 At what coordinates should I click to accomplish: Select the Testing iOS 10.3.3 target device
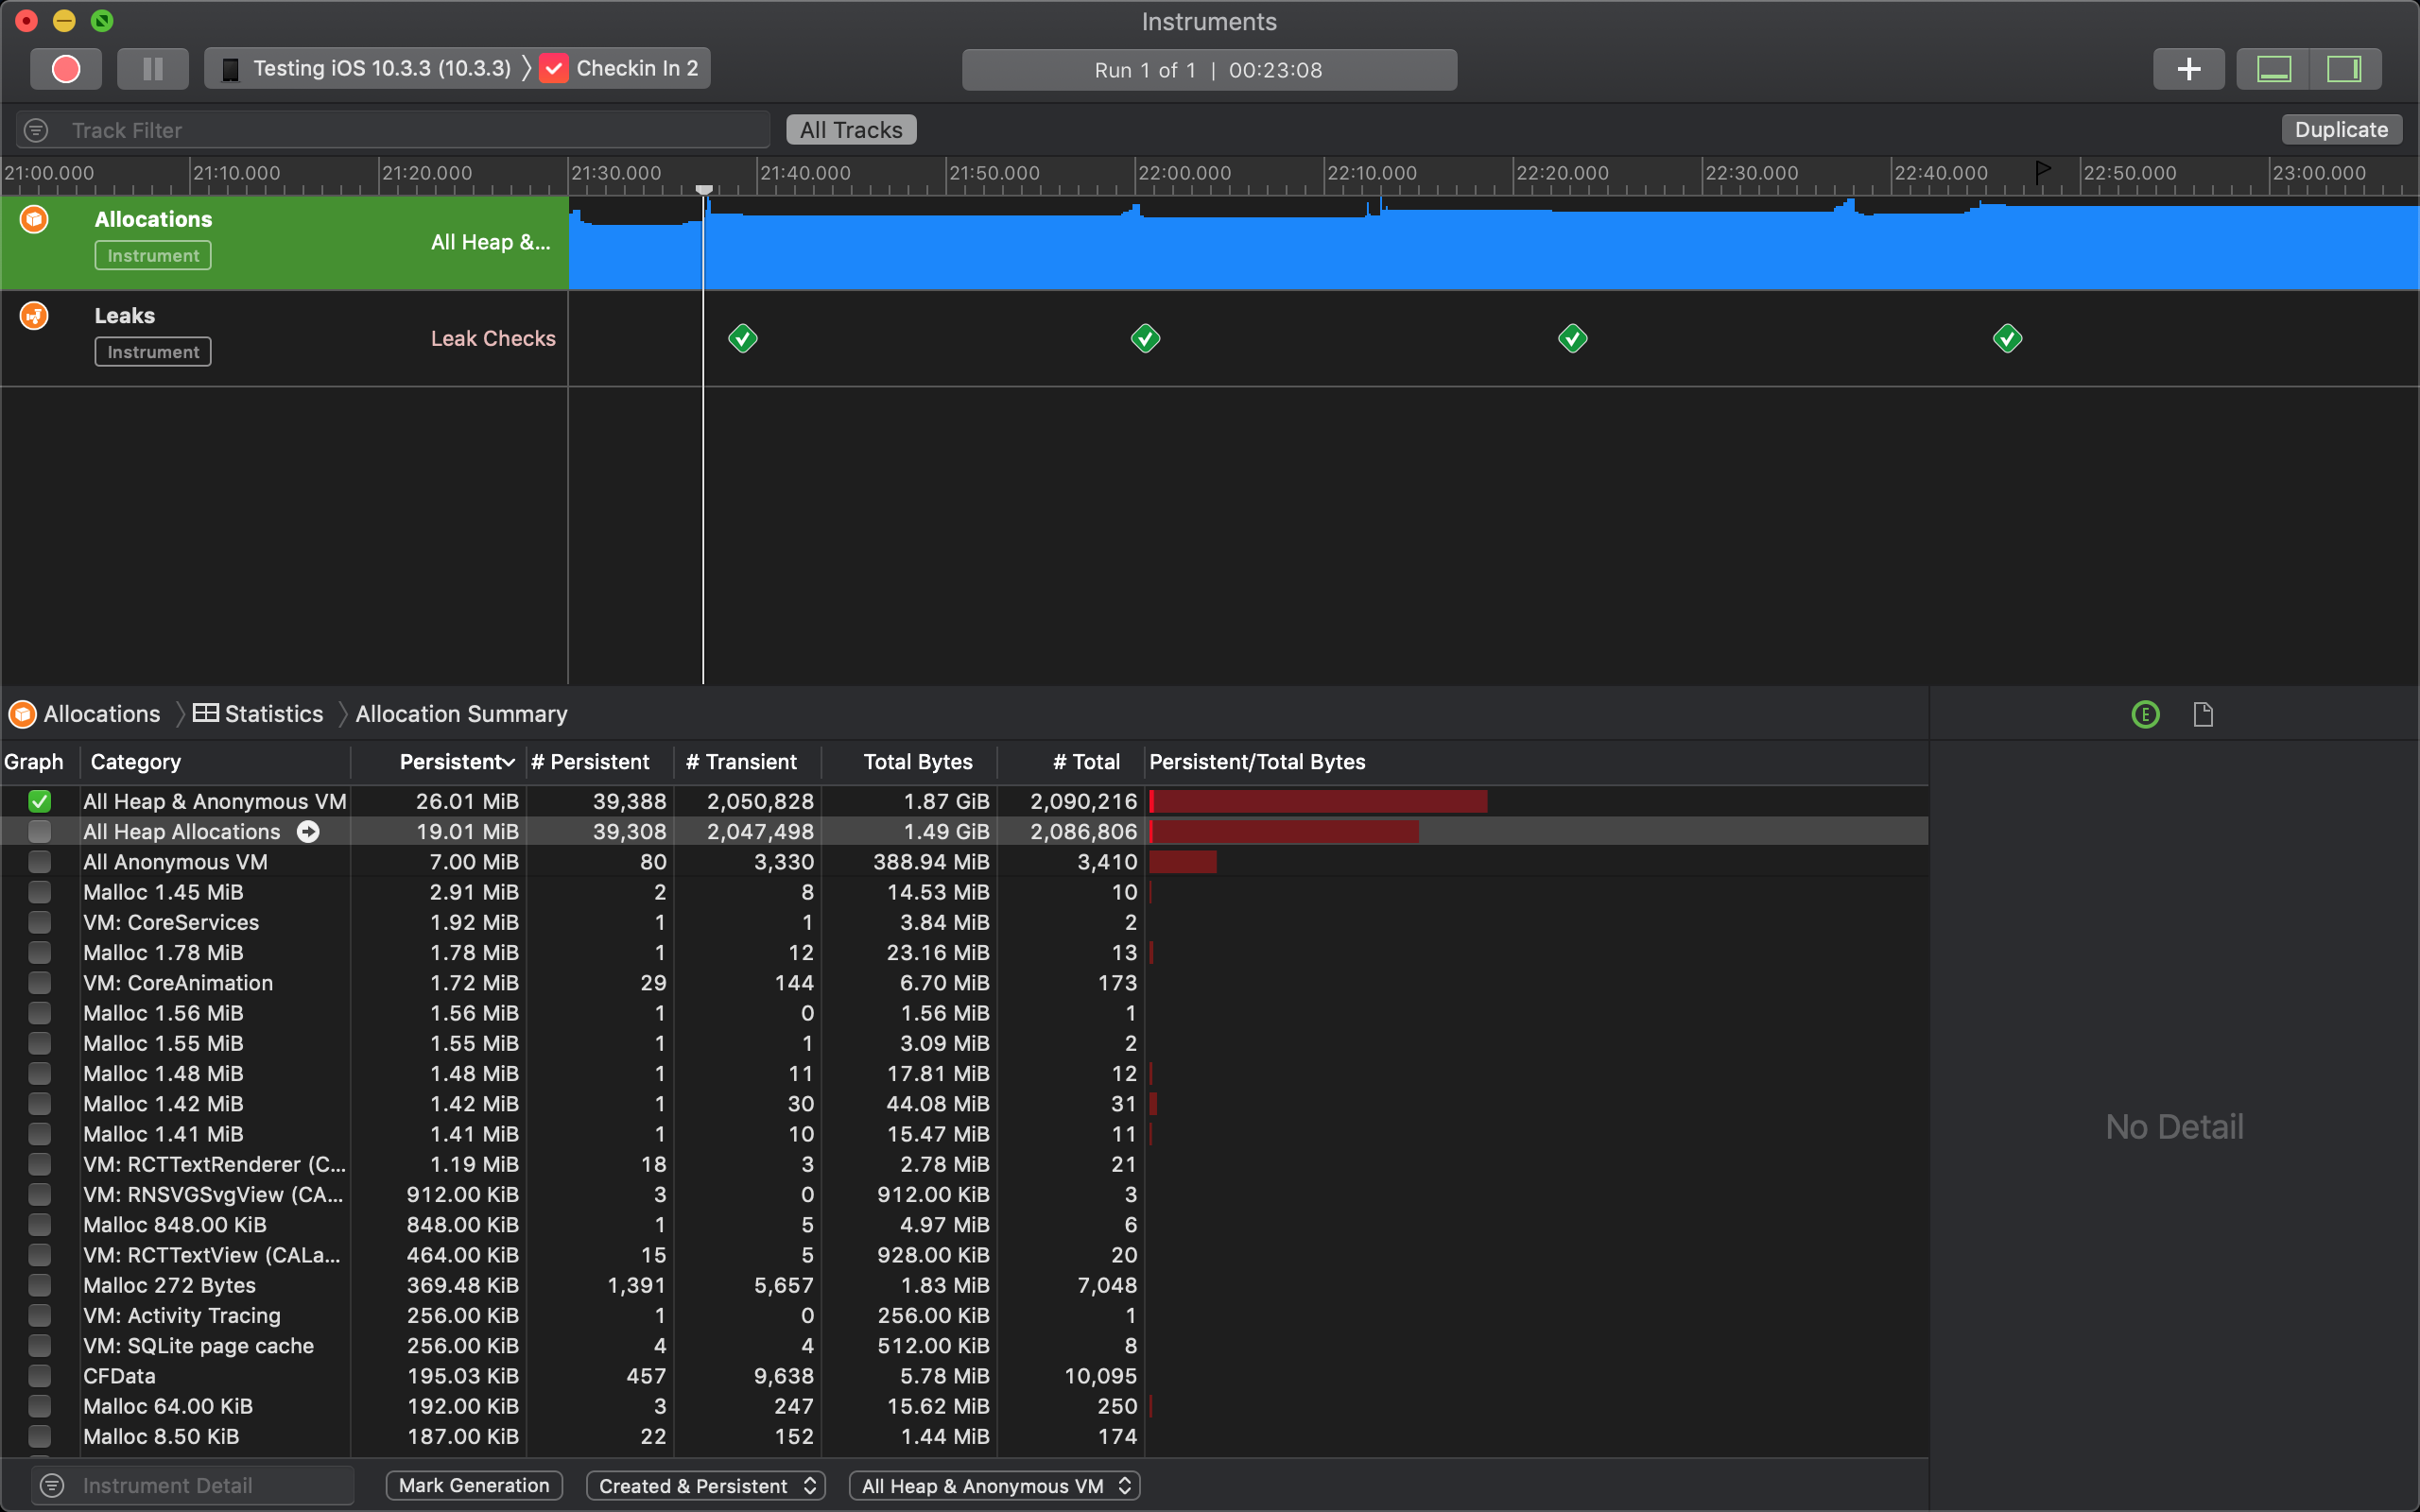(381, 68)
